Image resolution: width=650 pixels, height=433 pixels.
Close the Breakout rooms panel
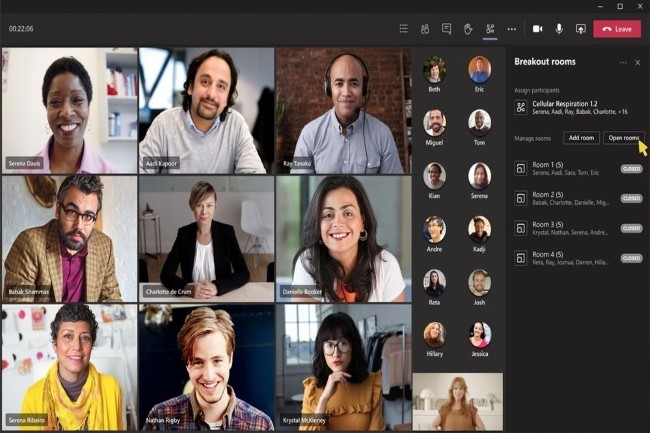point(638,63)
